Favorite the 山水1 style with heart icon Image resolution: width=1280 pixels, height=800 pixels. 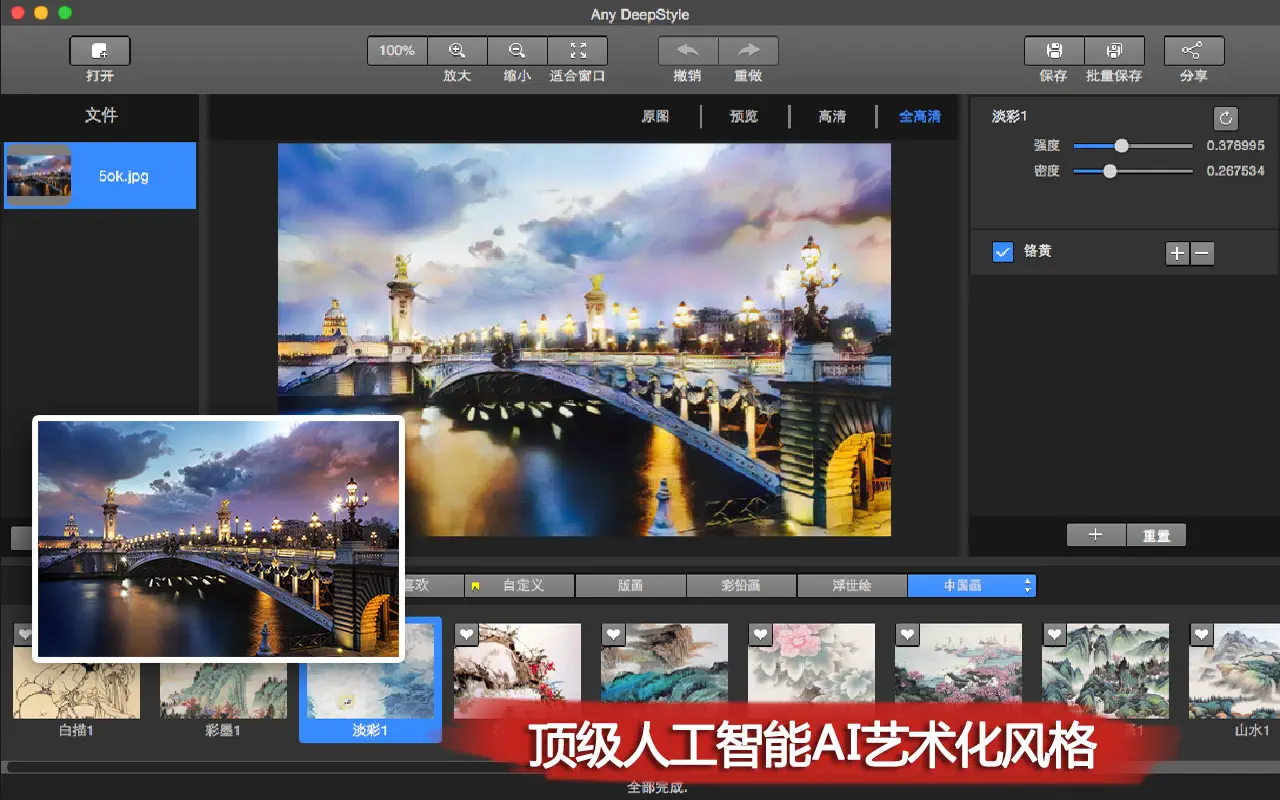pos(1201,633)
